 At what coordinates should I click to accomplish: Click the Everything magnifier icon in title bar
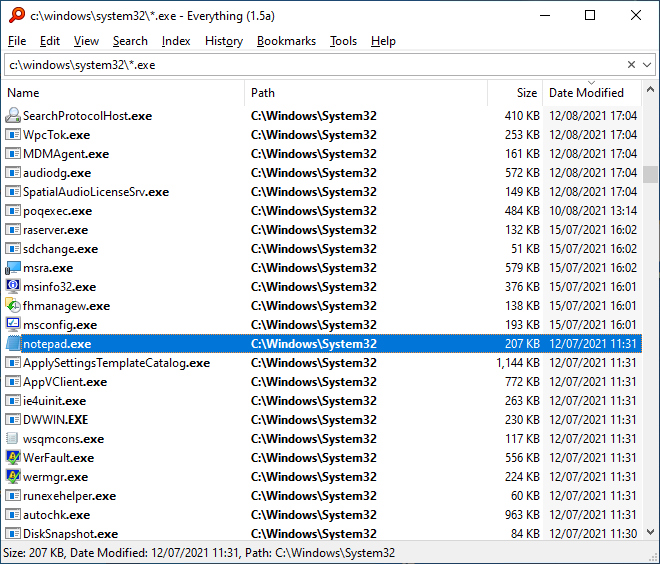click(17, 15)
